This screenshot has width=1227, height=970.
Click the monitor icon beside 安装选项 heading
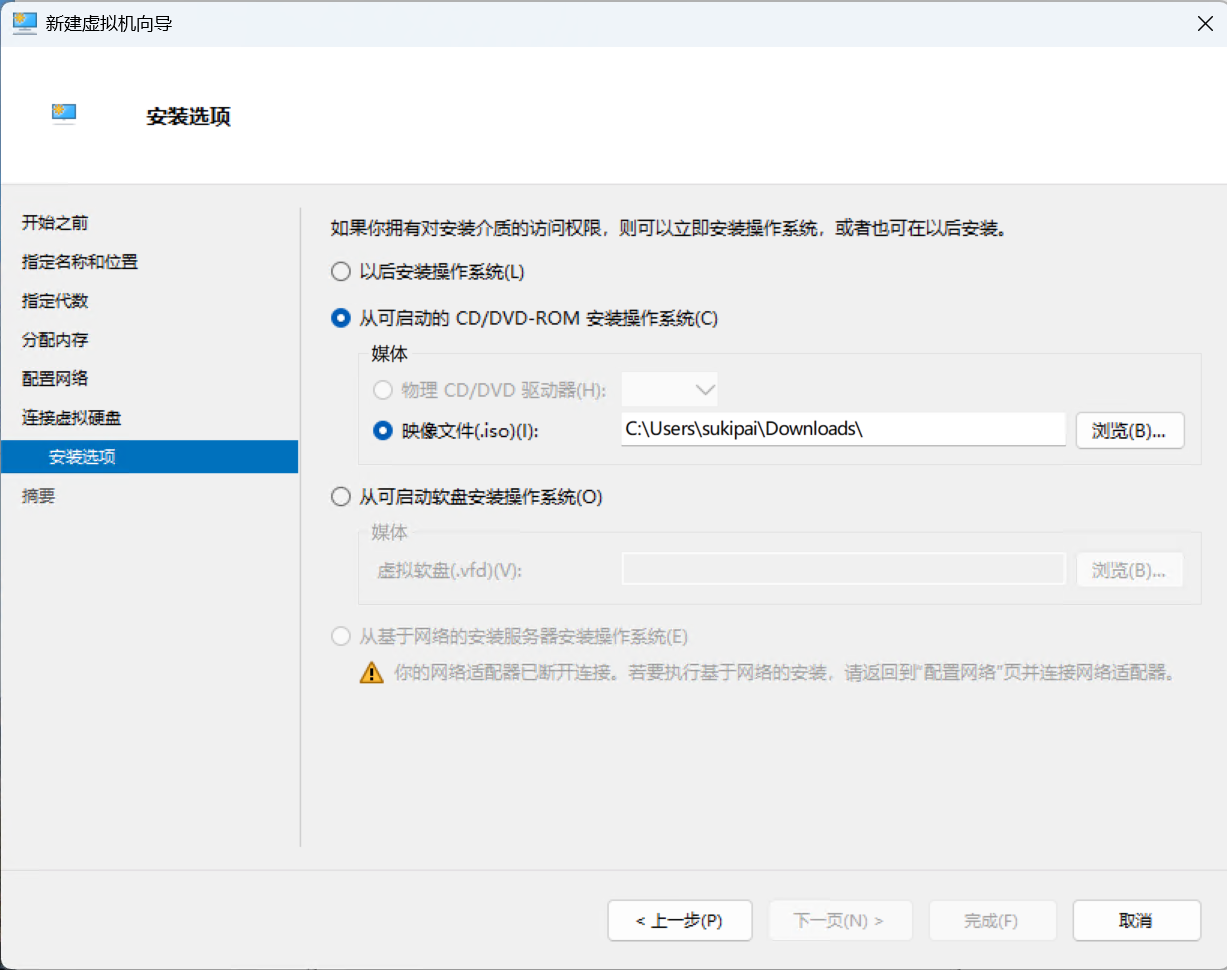point(62,113)
